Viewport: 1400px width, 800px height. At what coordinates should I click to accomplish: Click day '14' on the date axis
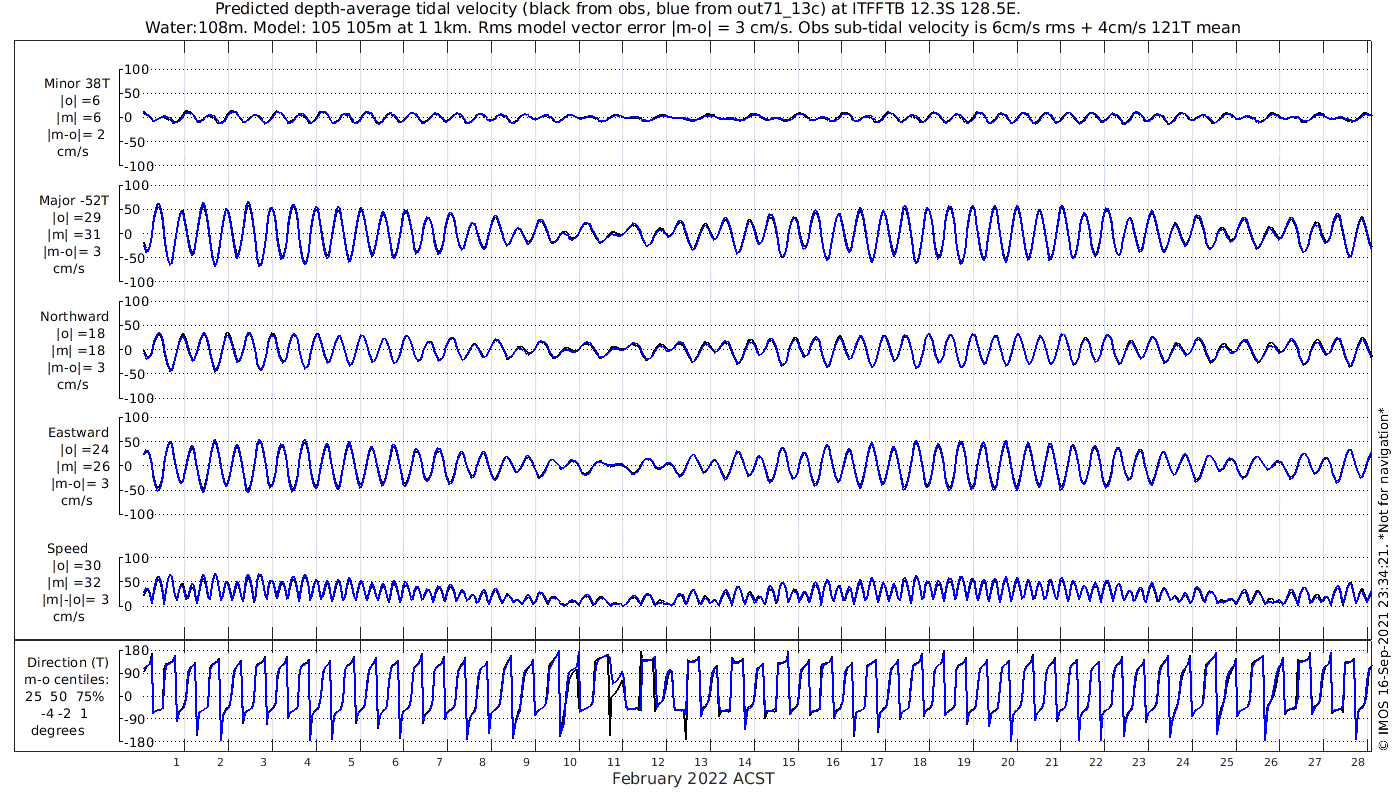click(745, 762)
